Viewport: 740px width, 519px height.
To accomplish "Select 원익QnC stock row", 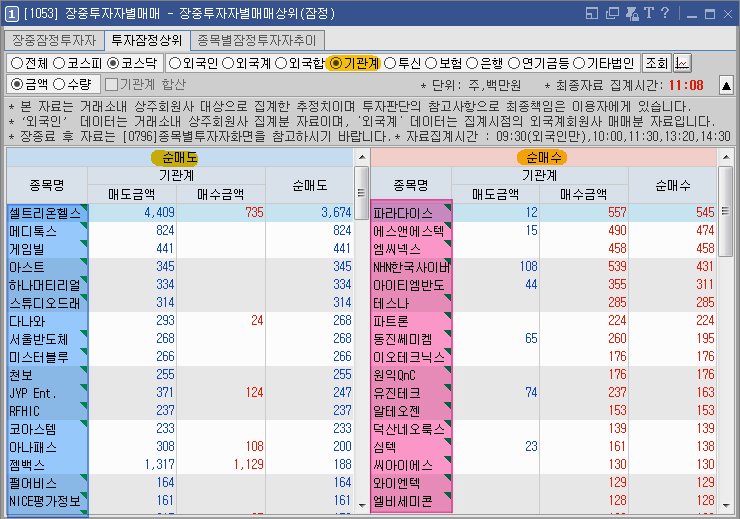I will pos(412,375).
